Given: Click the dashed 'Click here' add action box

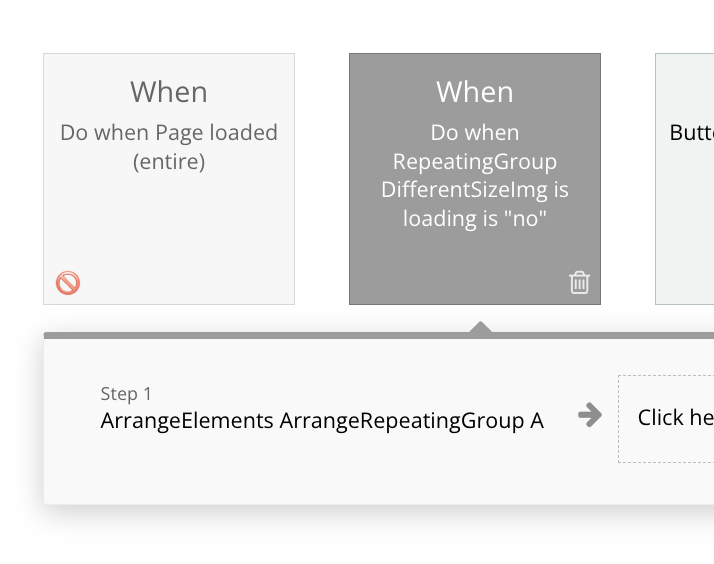Looking at the screenshot, I should pos(666,419).
